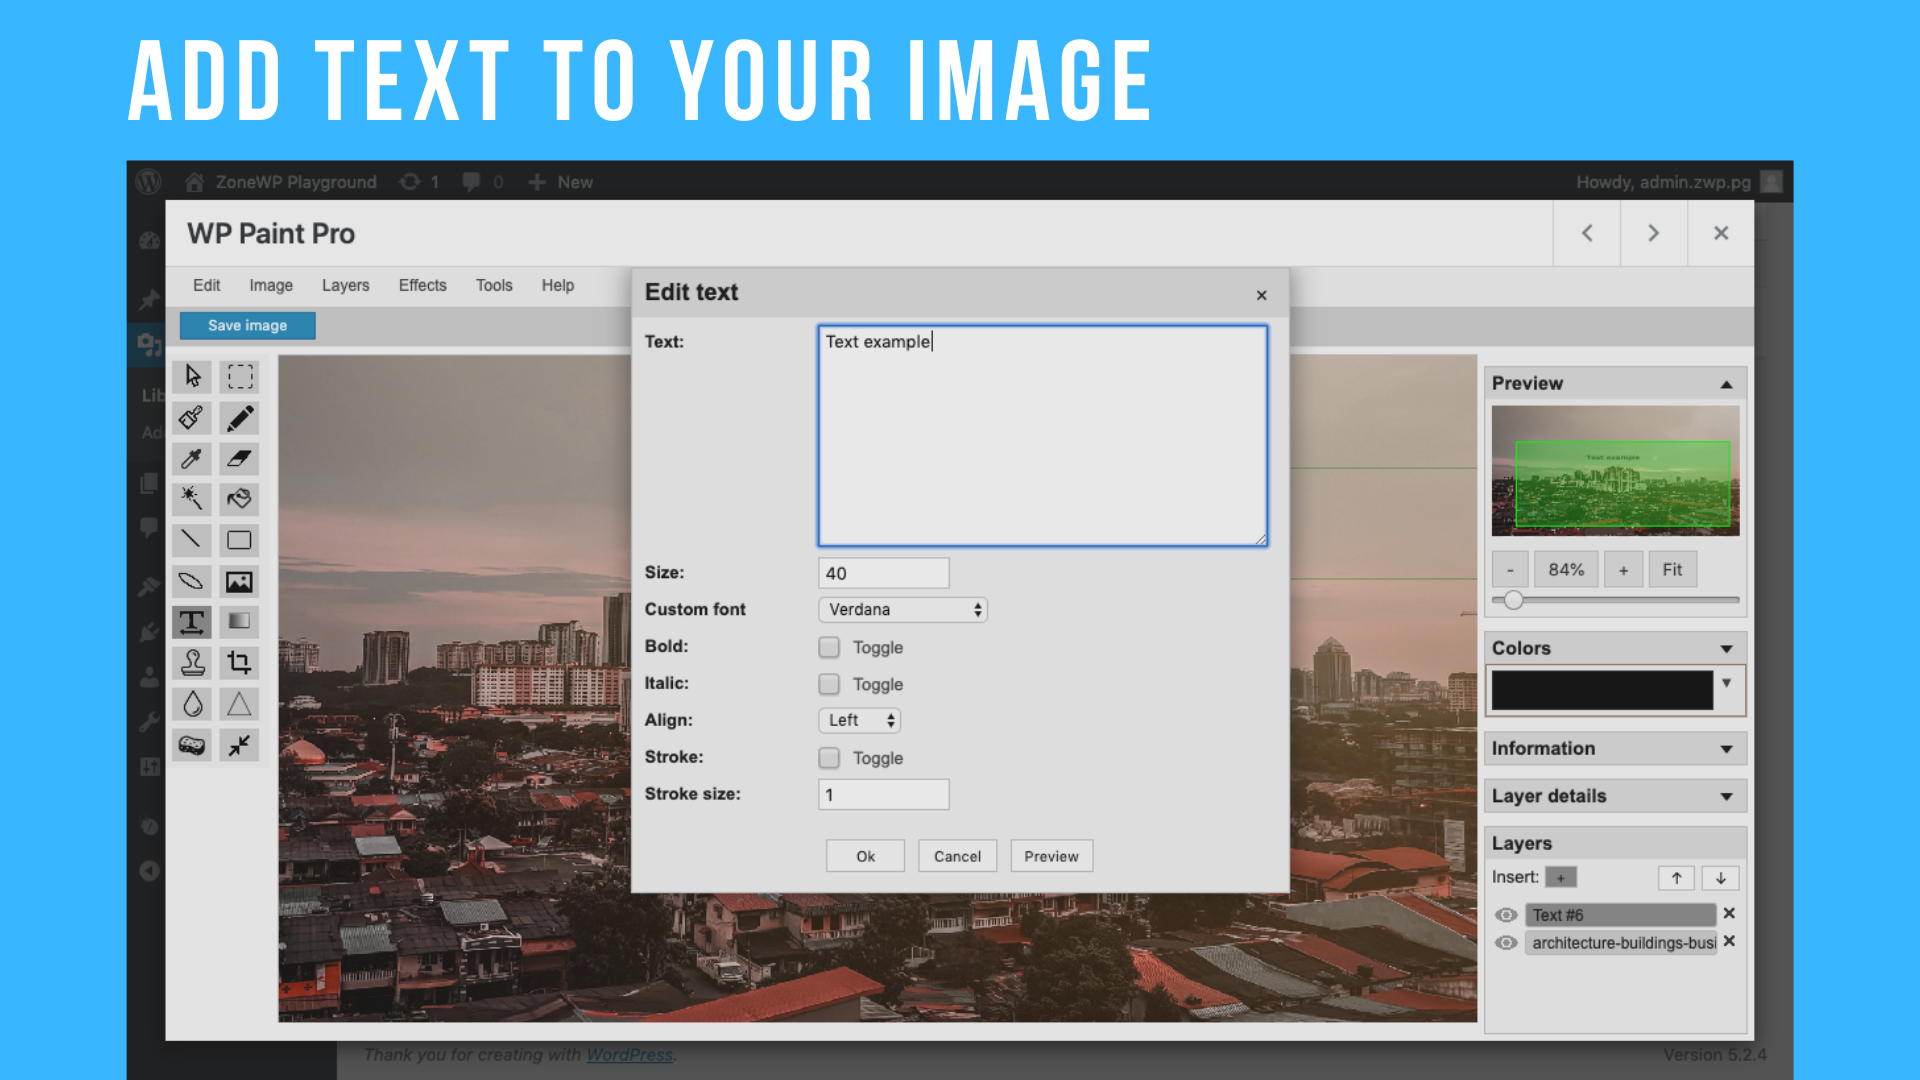
Task: Select the Eraser tool
Action: coord(240,458)
